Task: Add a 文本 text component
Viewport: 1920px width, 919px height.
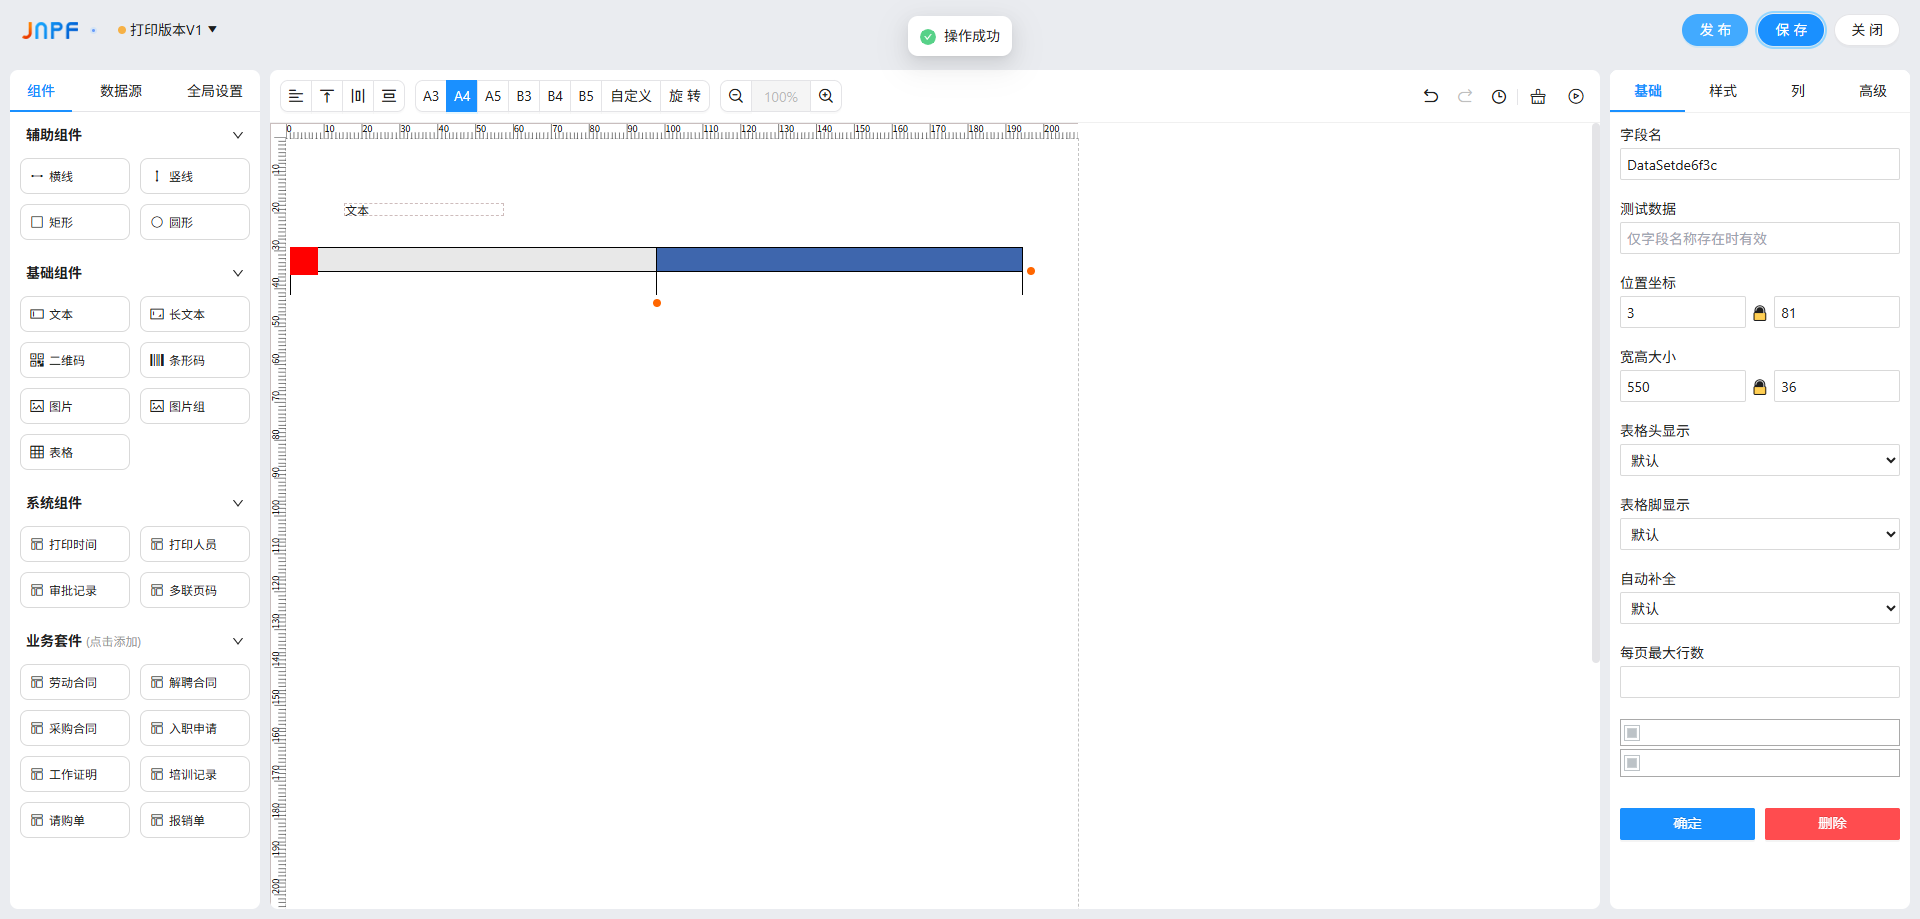Action: click(x=75, y=314)
